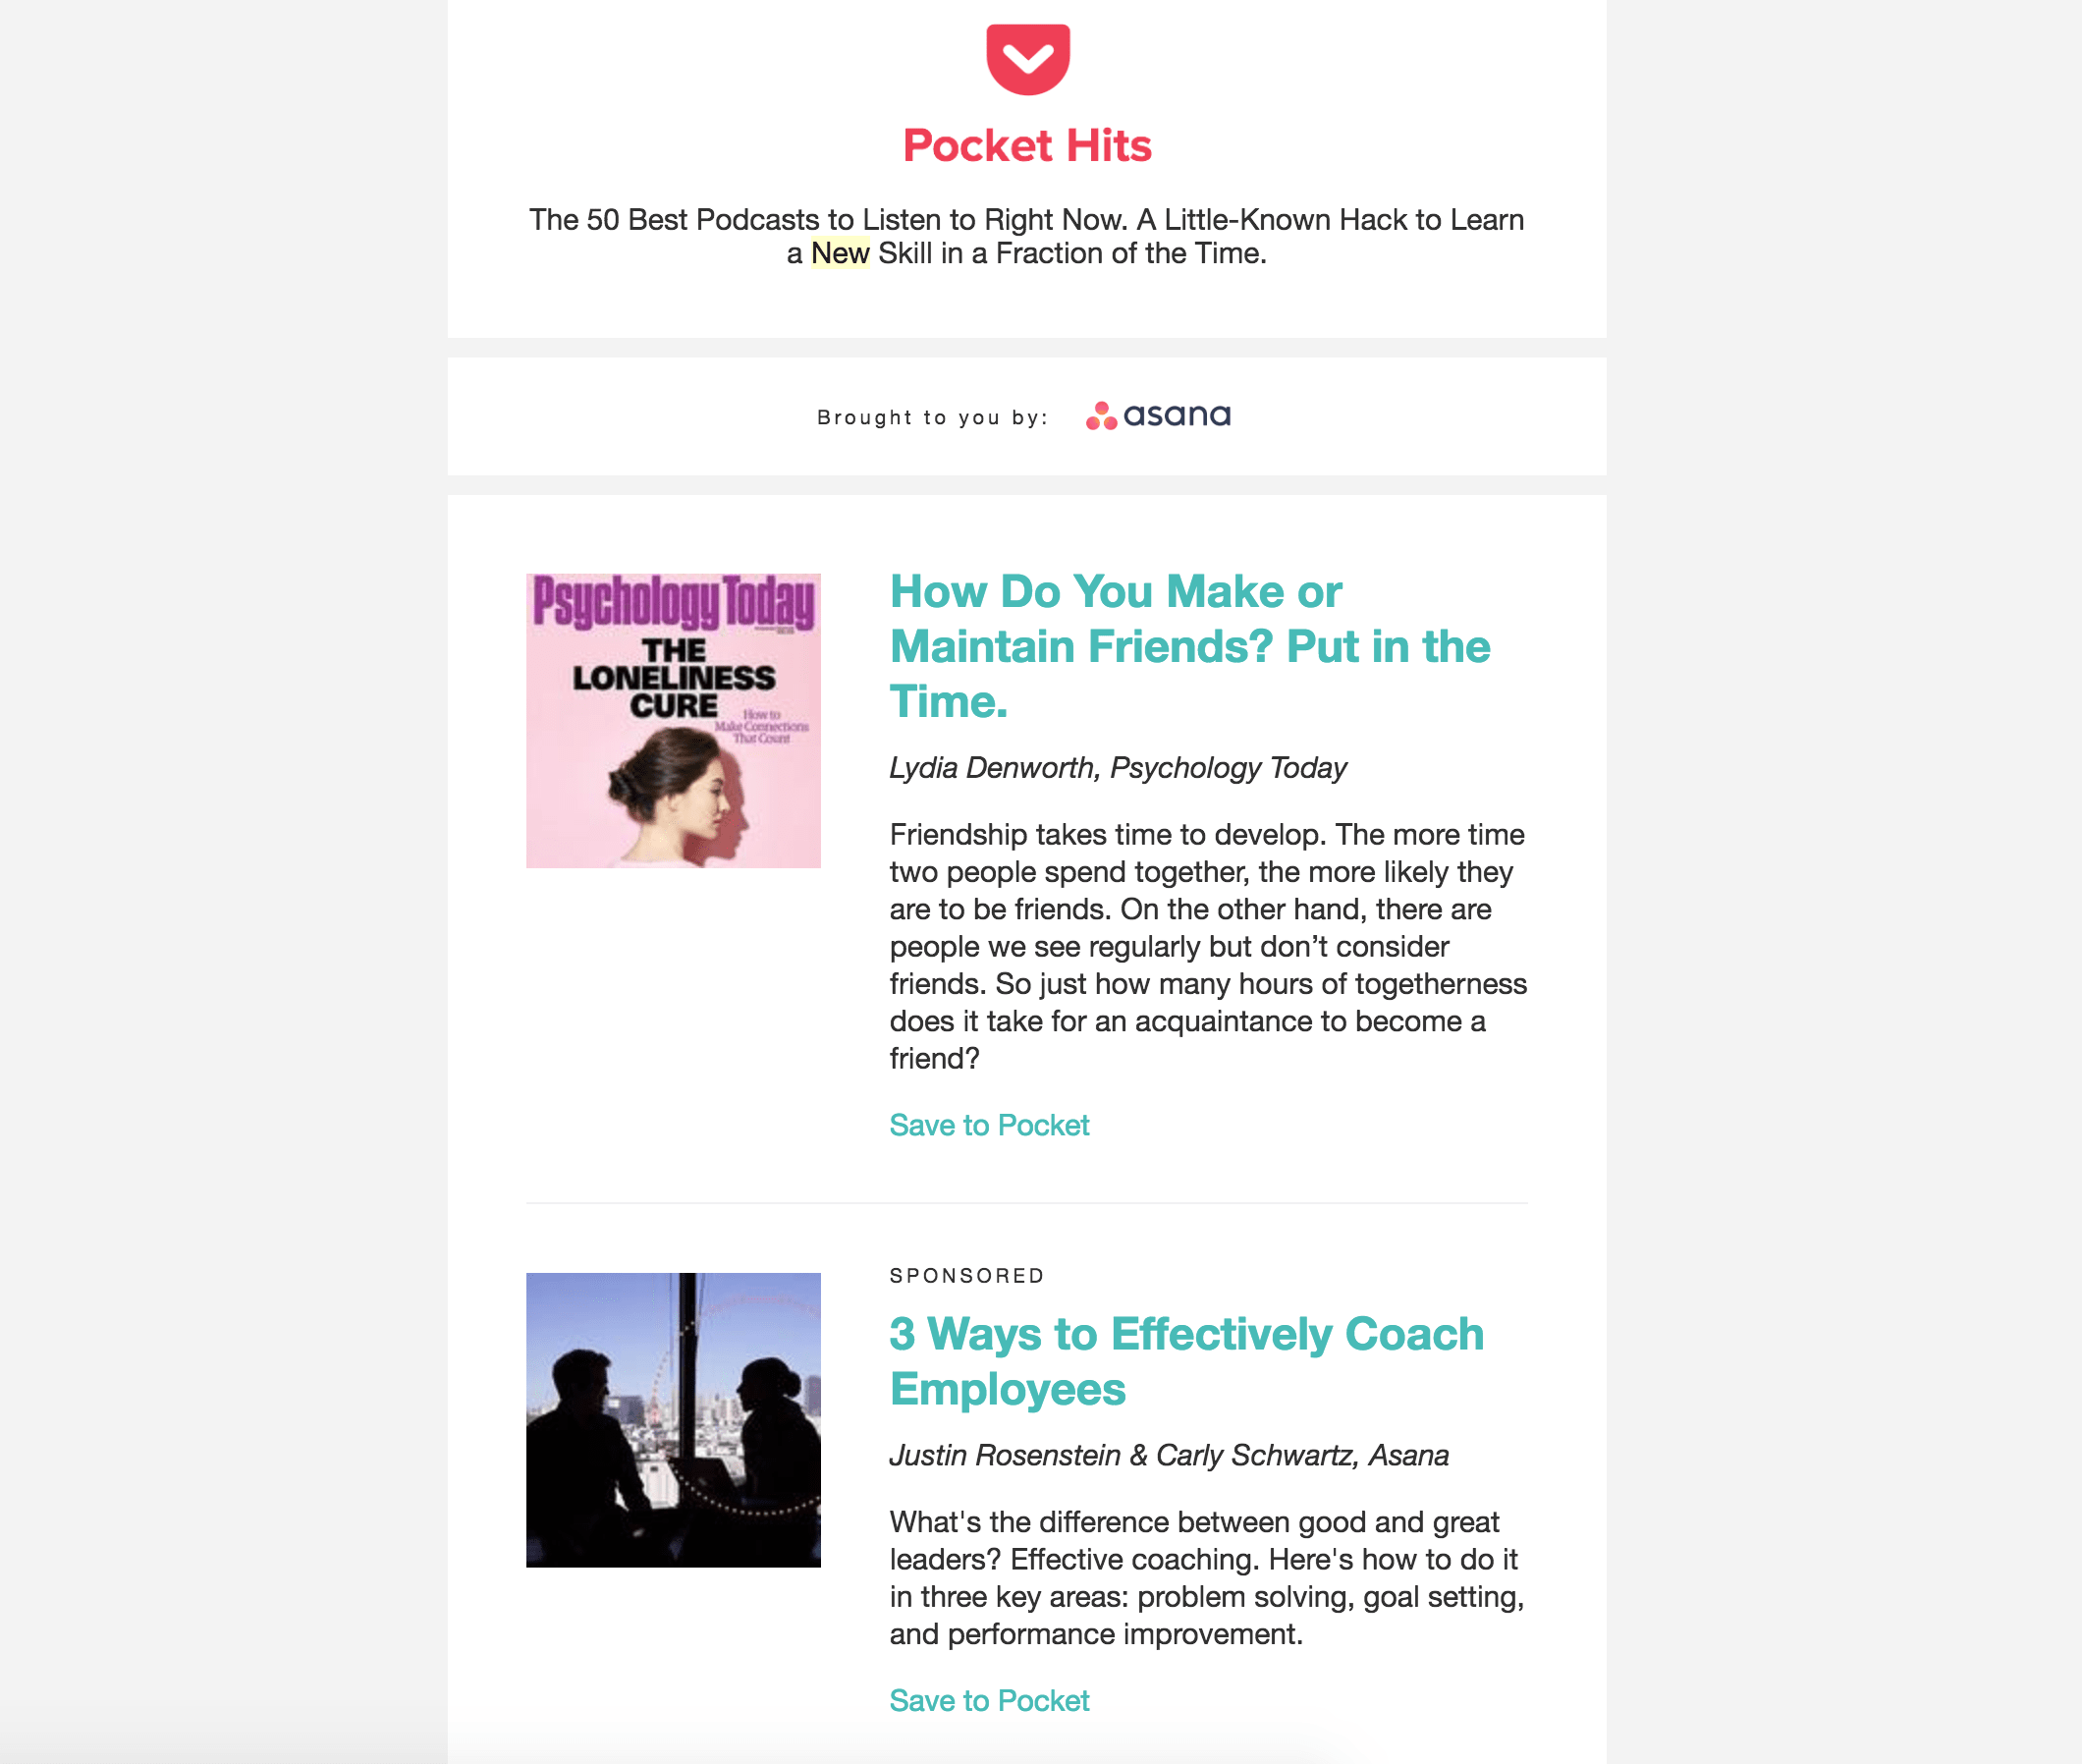This screenshot has width=2082, height=1764.
Task: Click the 'New' highlighted word link
Action: point(838,253)
